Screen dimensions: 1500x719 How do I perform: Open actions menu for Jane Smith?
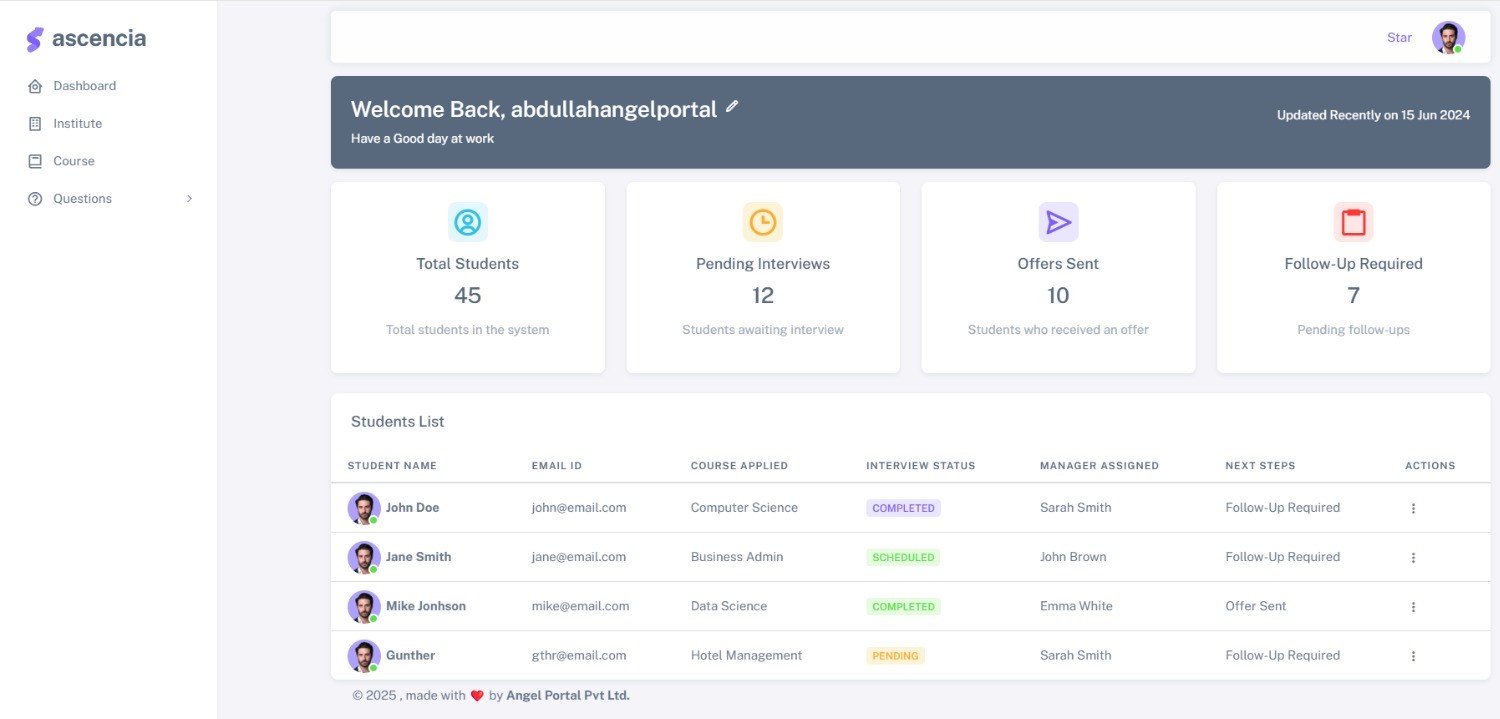[1413, 557]
